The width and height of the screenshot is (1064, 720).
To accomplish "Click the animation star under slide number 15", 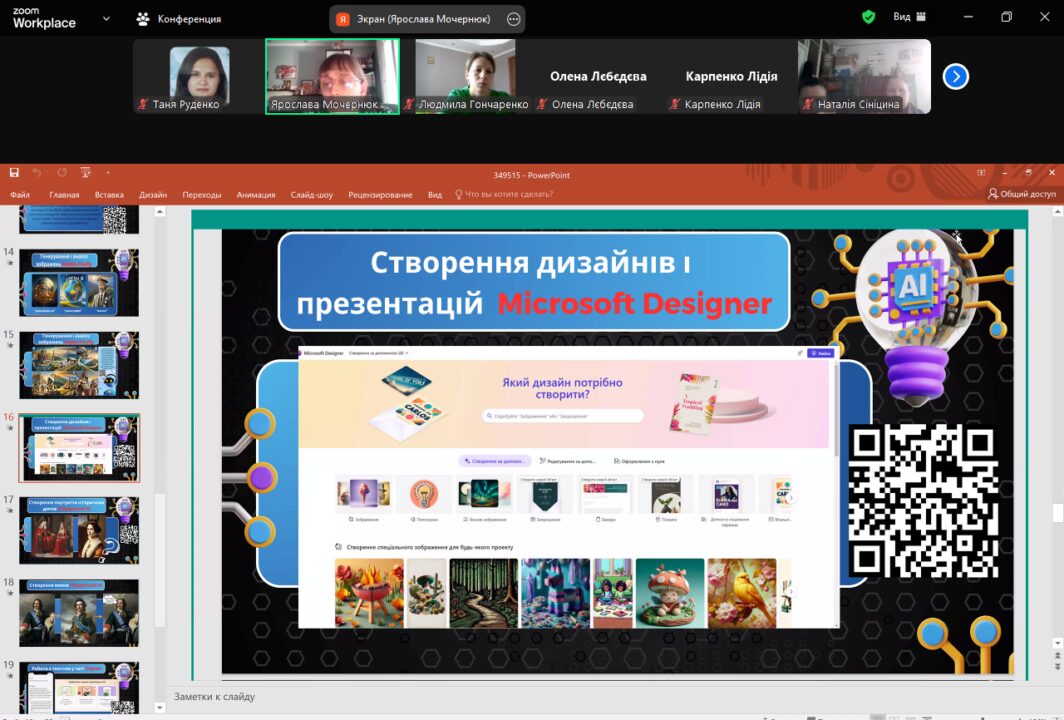I will pos(10,345).
